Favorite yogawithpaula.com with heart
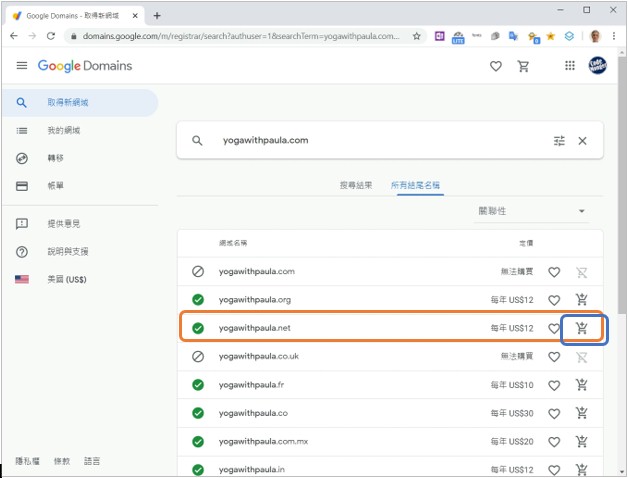The image size is (628, 478). click(554, 272)
